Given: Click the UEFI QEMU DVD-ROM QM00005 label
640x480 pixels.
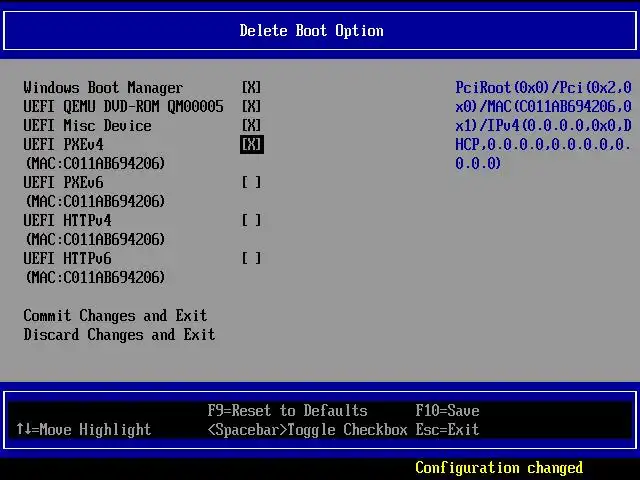Looking at the screenshot, I should click(x=123, y=107).
